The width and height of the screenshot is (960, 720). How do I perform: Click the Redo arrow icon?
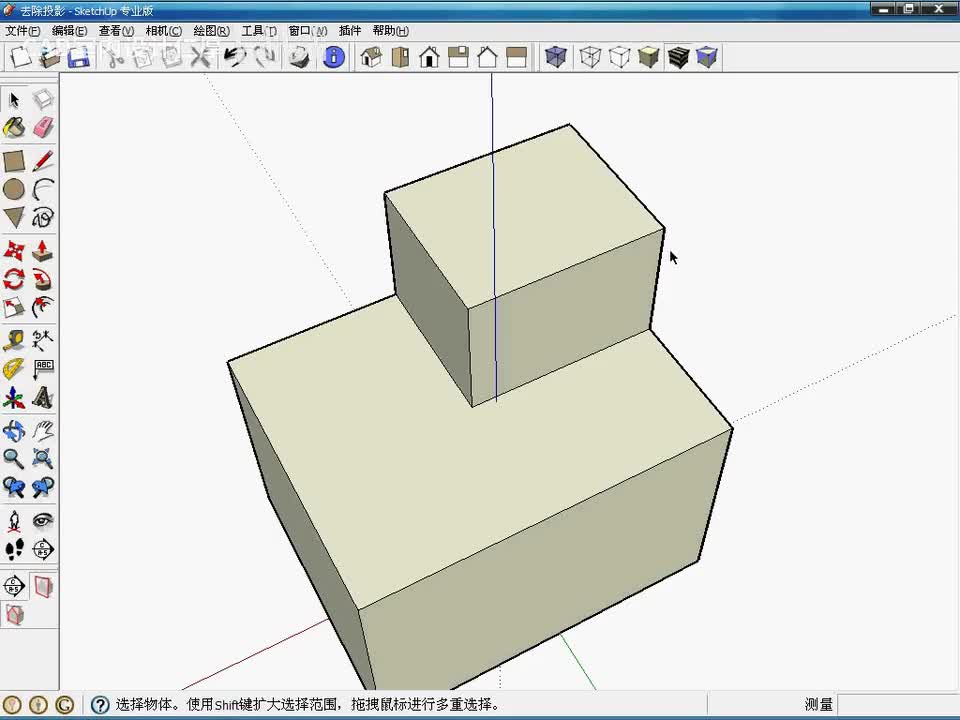pyautogui.click(x=264, y=57)
